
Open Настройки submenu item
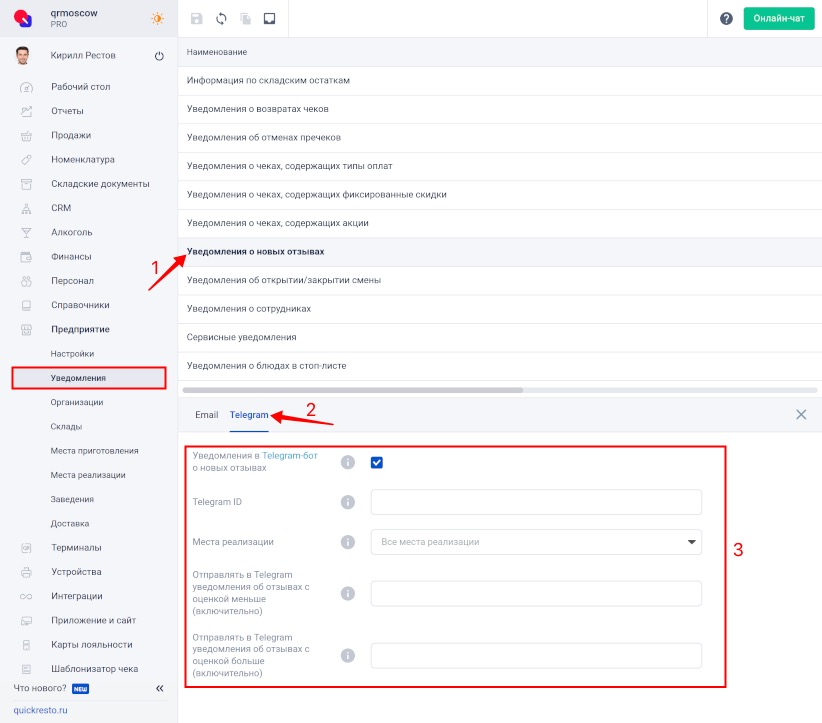coord(72,354)
